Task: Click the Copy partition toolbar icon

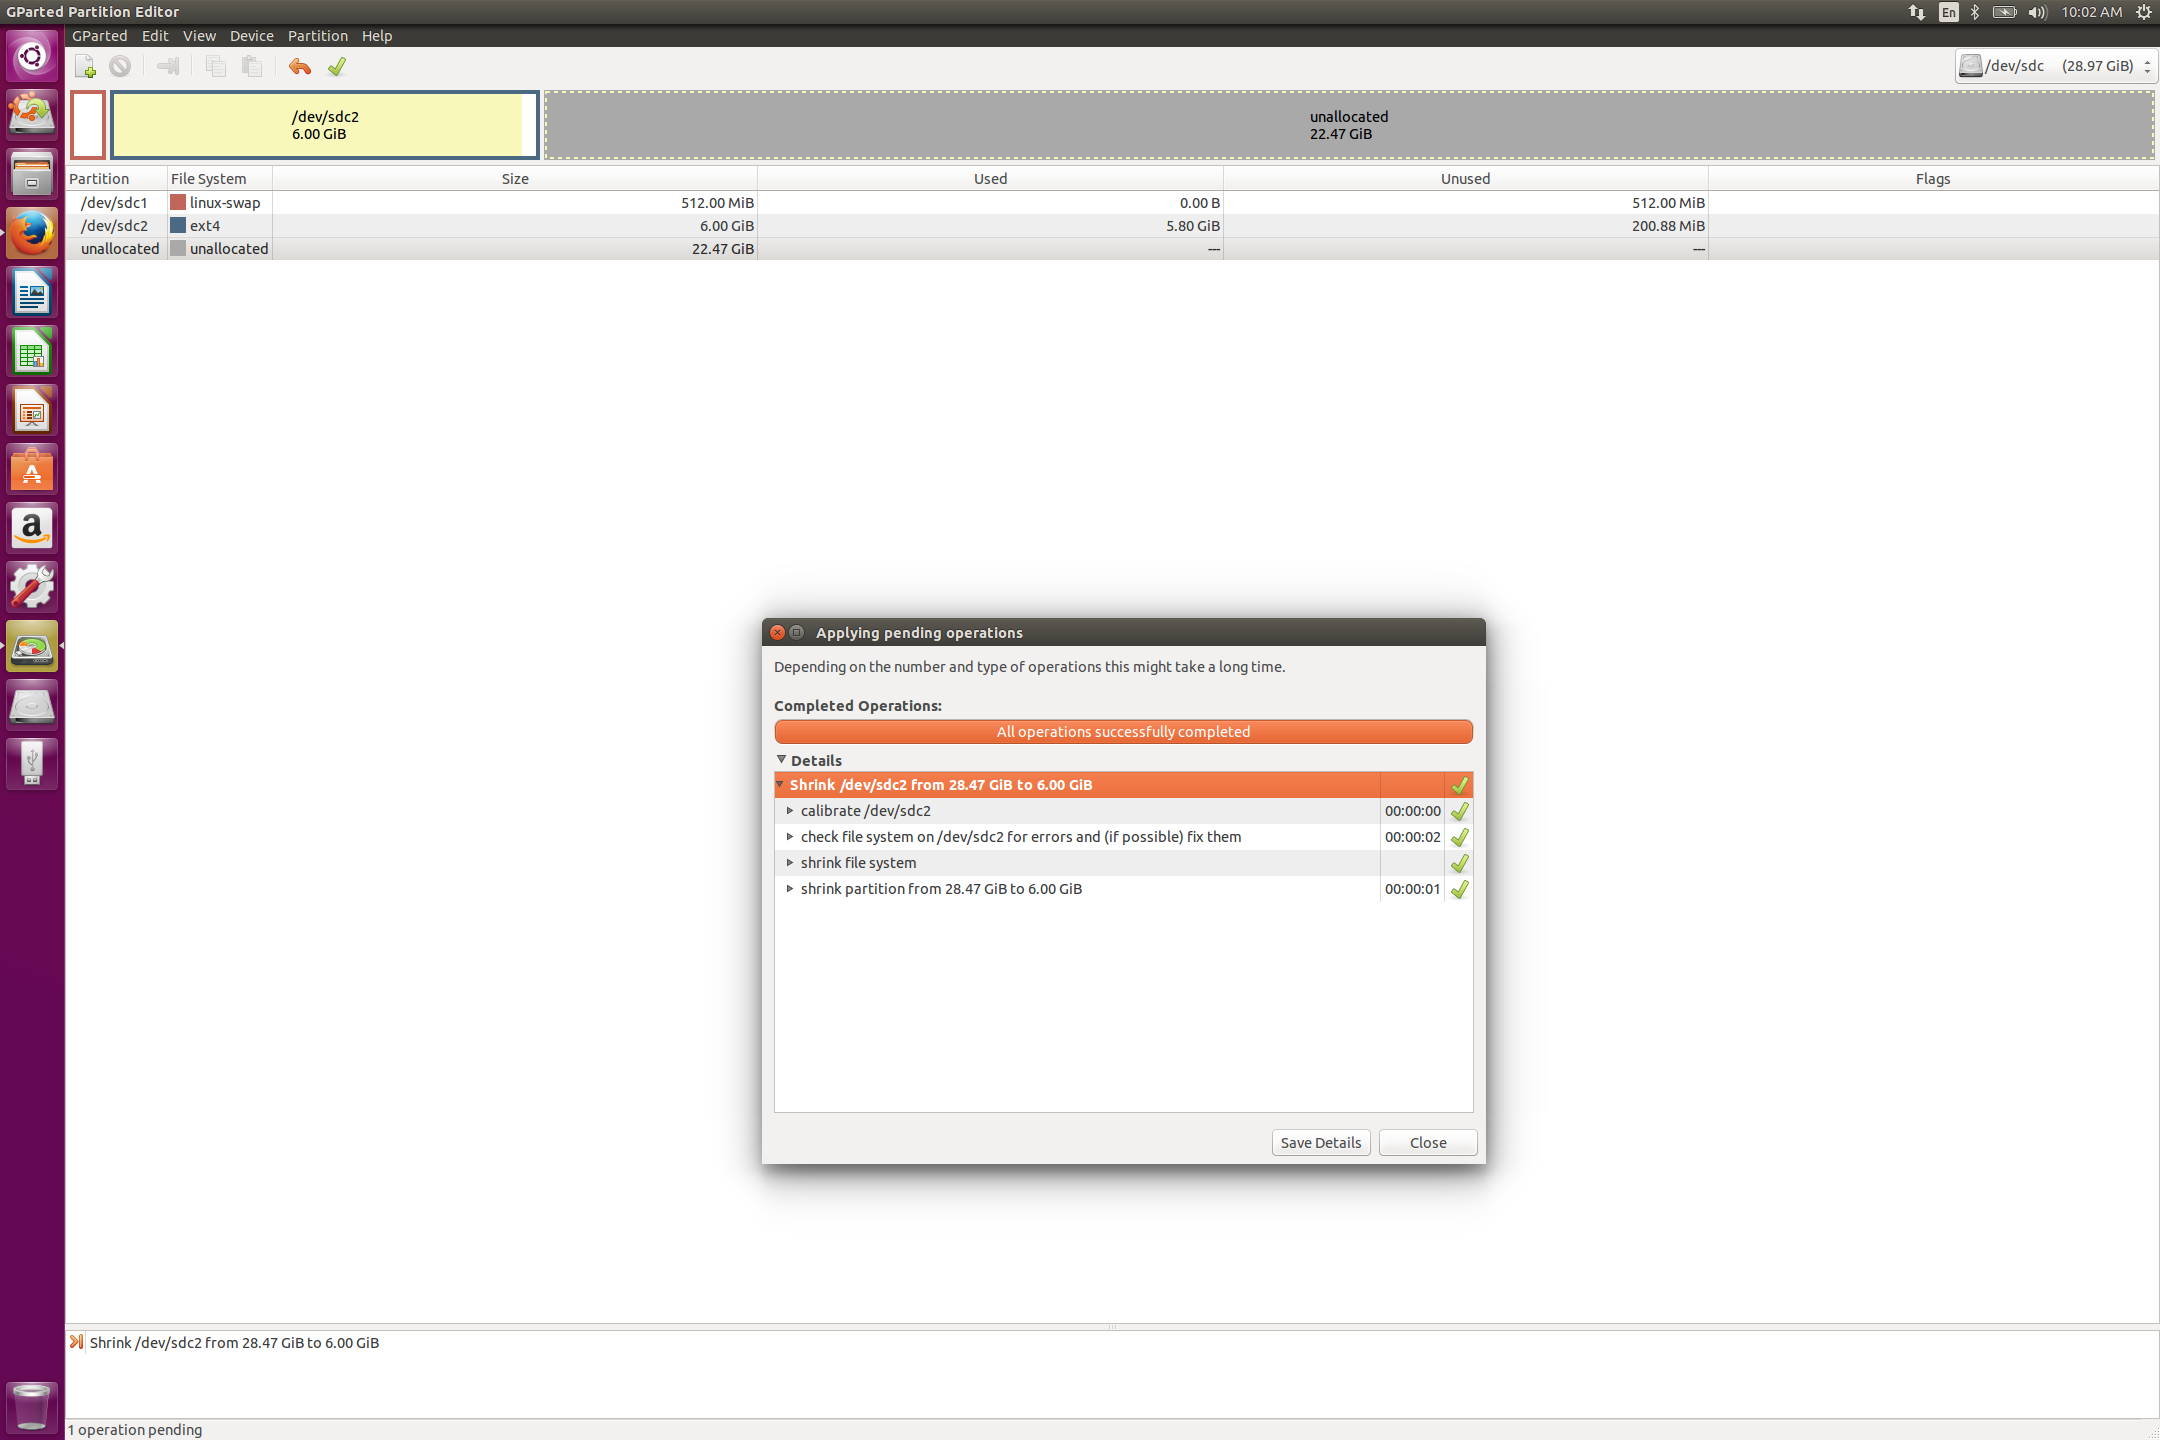Action: coord(215,67)
